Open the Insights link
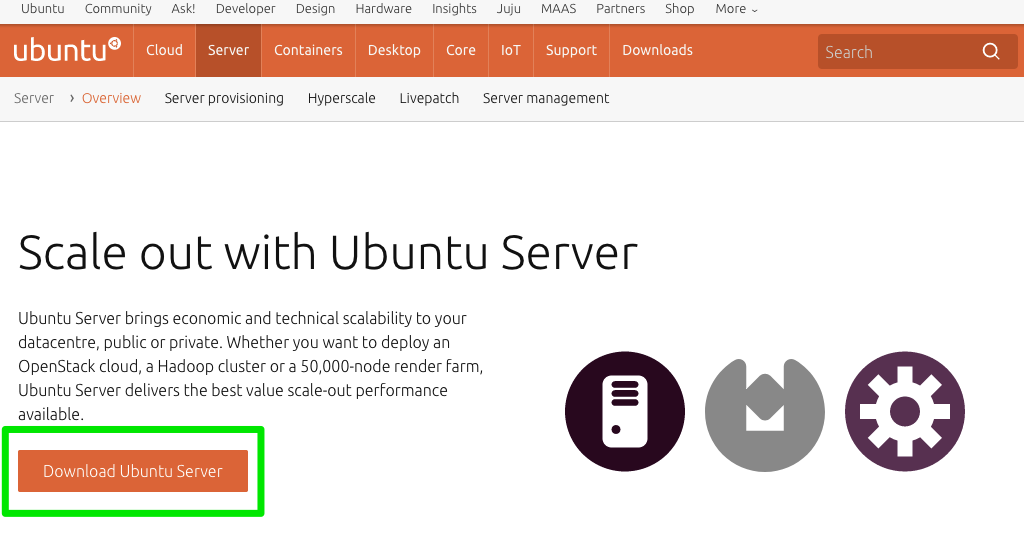Image resolution: width=1024 pixels, height=550 pixels. [x=454, y=9]
